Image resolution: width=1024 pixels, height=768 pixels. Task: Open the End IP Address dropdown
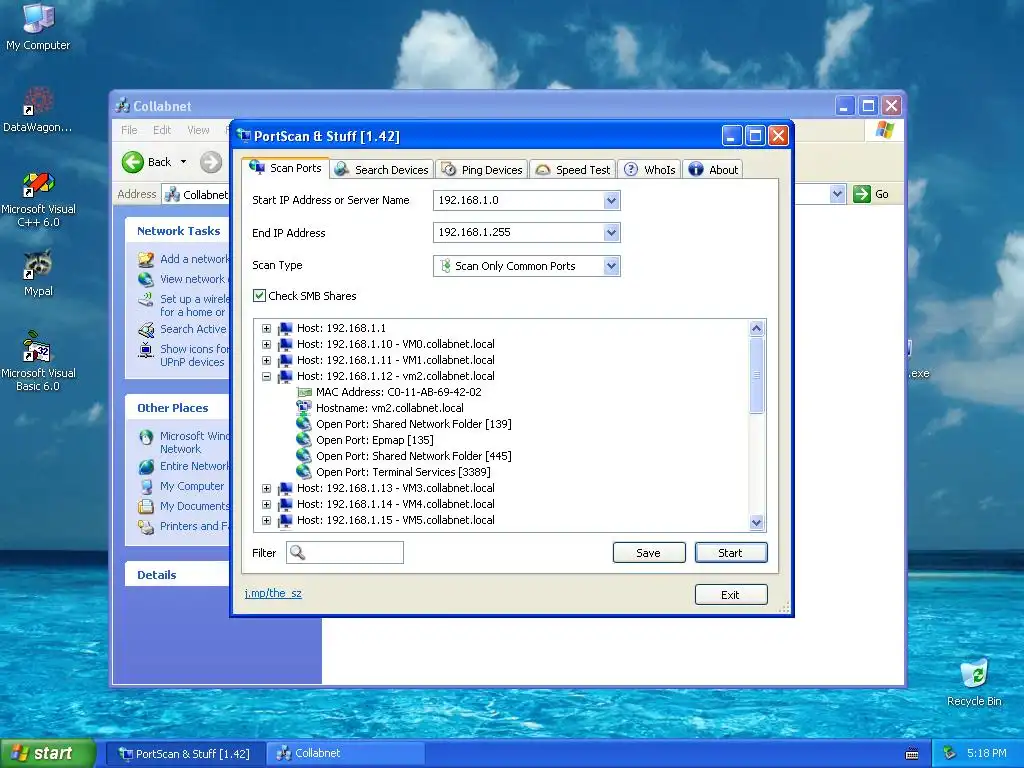point(611,232)
